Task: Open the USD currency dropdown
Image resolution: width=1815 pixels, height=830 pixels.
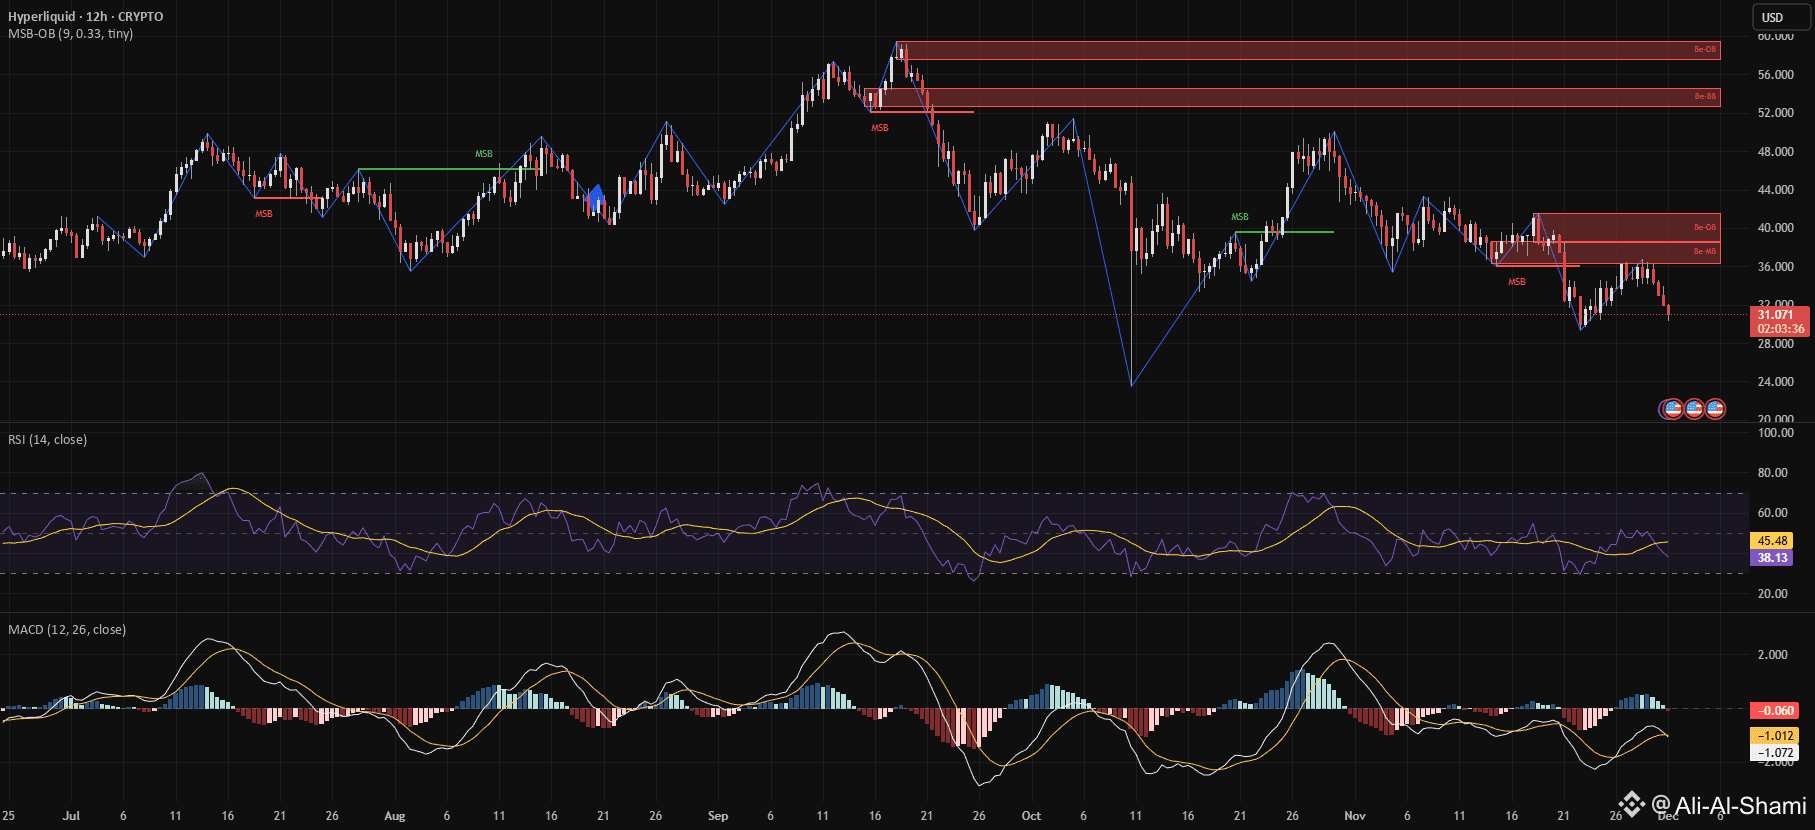Action: 1781,17
